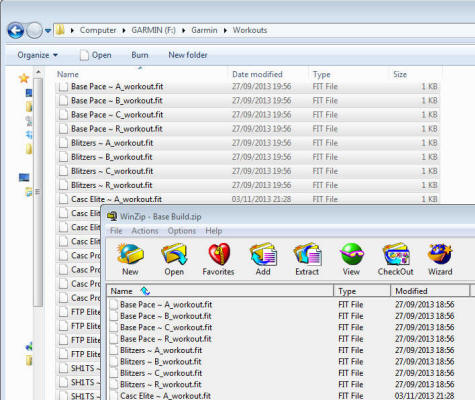Viewport: 475px width, 400px height.
Task: Click the WinZip CheckOut icon
Action: (x=396, y=254)
